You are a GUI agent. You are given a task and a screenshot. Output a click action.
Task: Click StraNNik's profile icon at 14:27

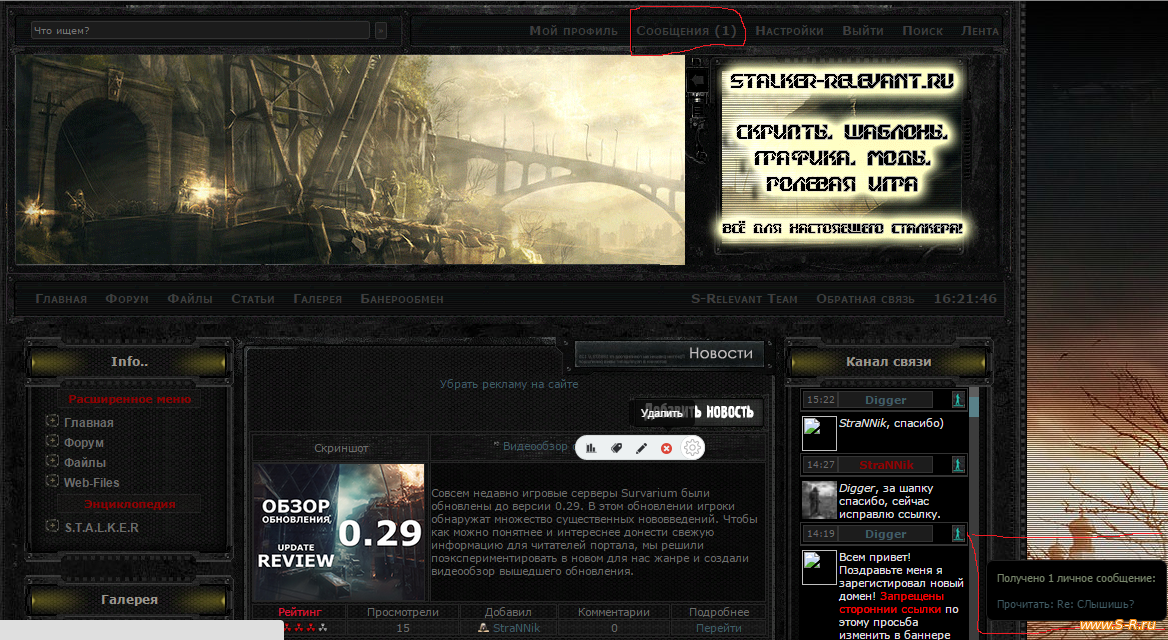[x=958, y=465]
